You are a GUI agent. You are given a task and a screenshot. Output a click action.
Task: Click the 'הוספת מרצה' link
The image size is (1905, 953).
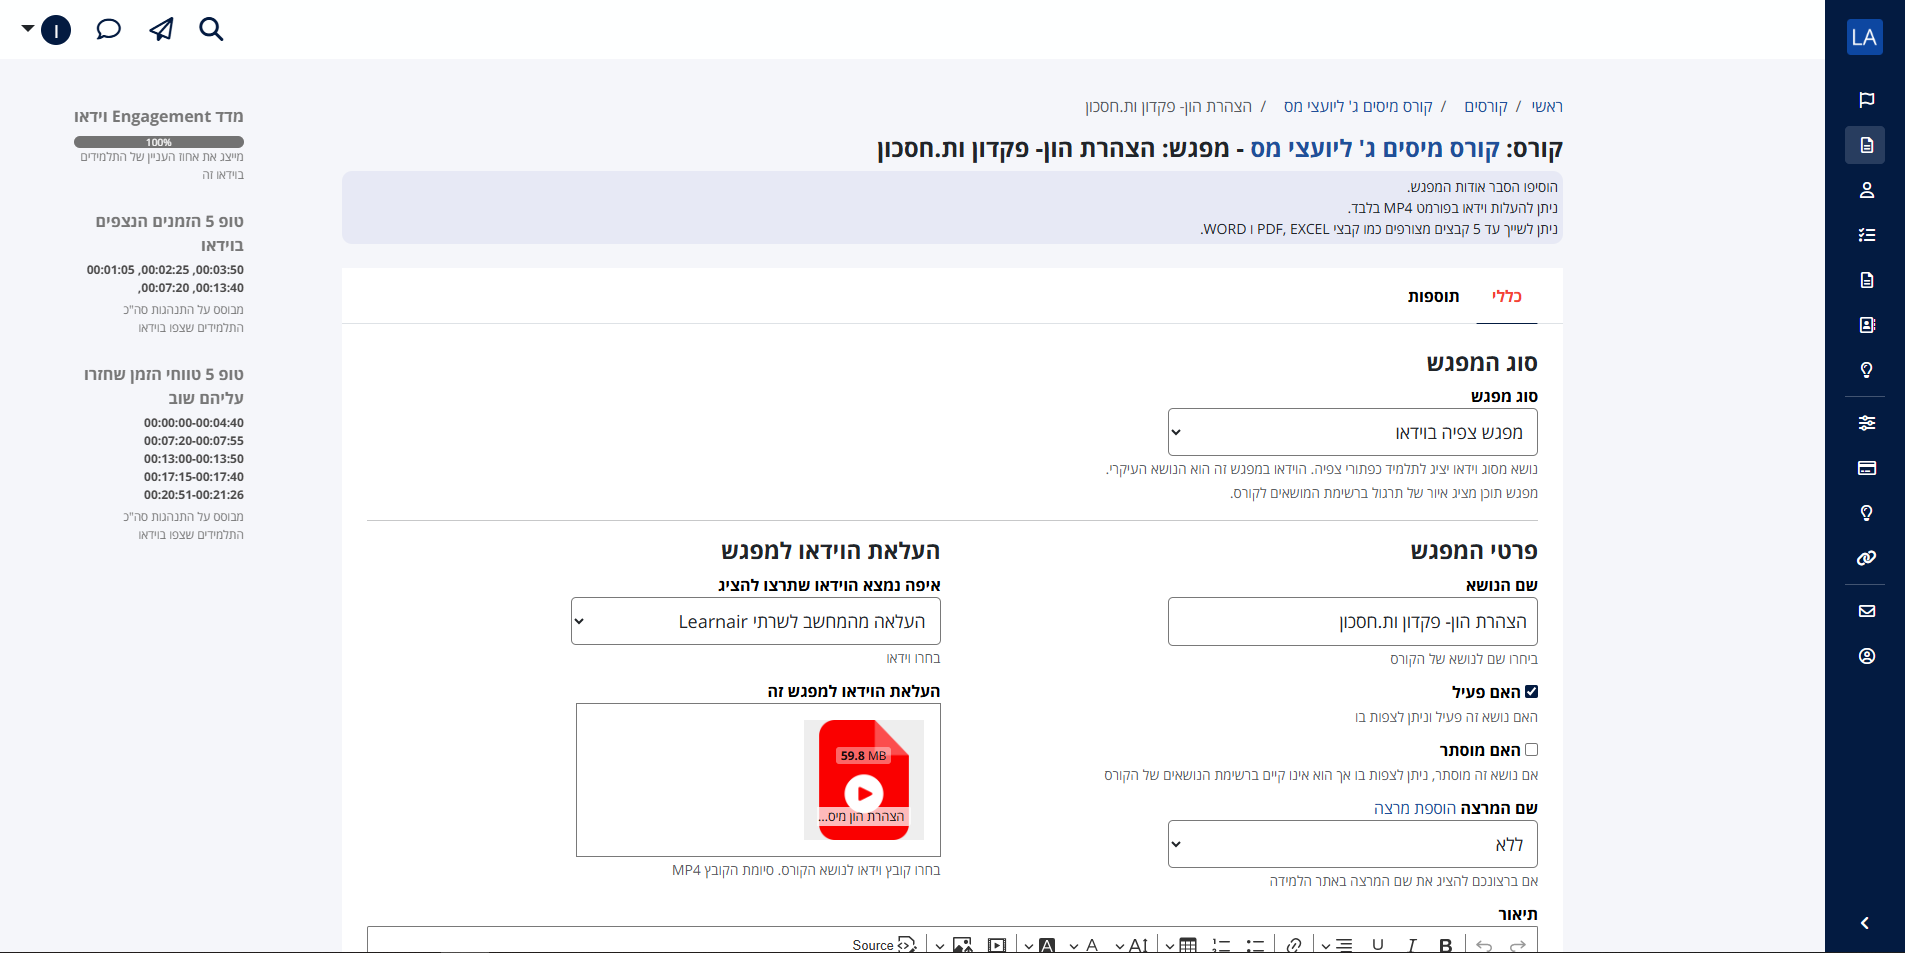1414,808
